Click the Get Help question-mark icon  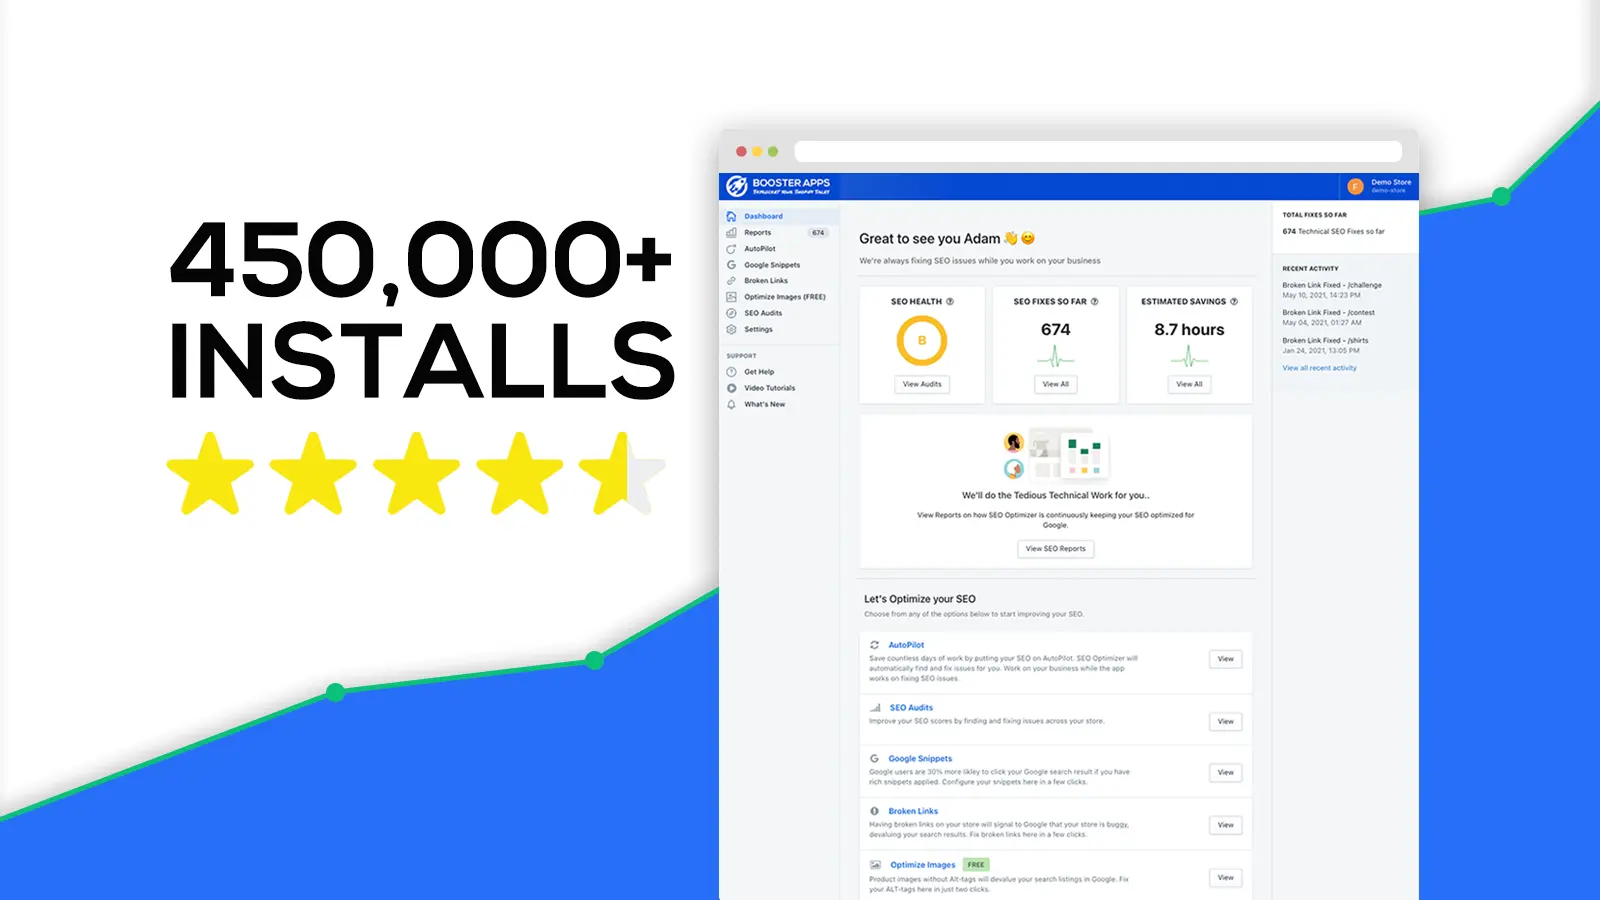pos(731,371)
